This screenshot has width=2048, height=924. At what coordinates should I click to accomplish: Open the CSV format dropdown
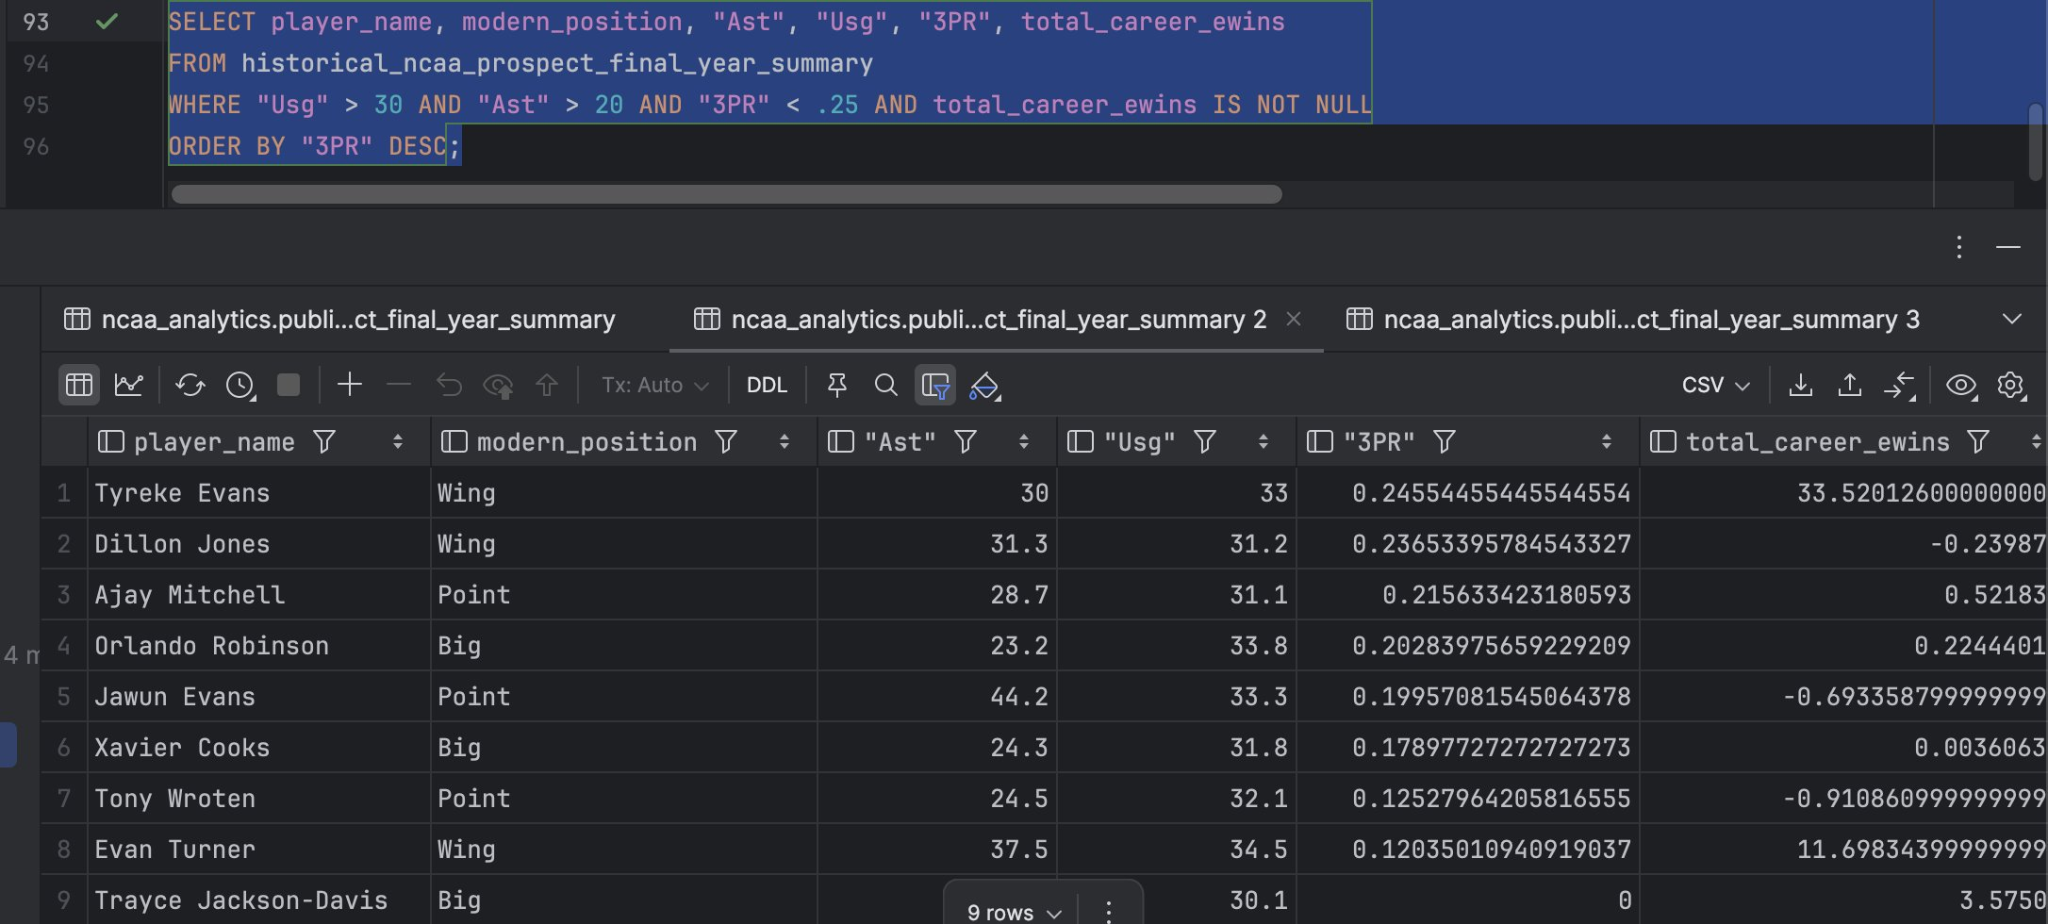pyautogui.click(x=1715, y=385)
